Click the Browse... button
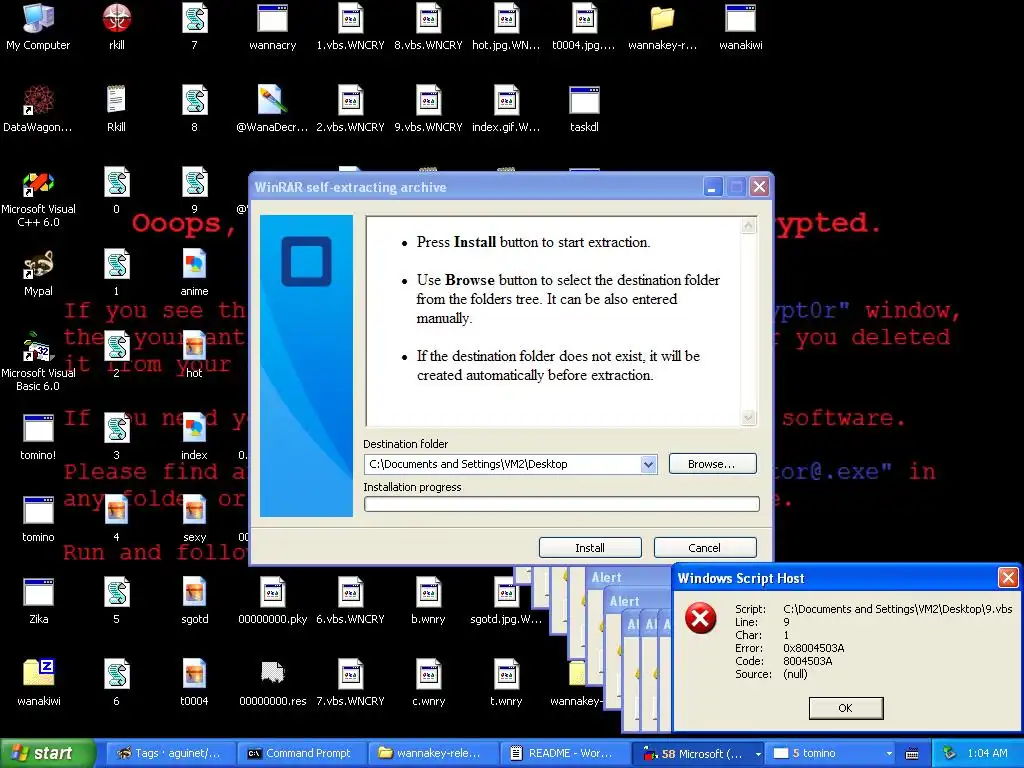The width and height of the screenshot is (1024, 768). tap(712, 464)
